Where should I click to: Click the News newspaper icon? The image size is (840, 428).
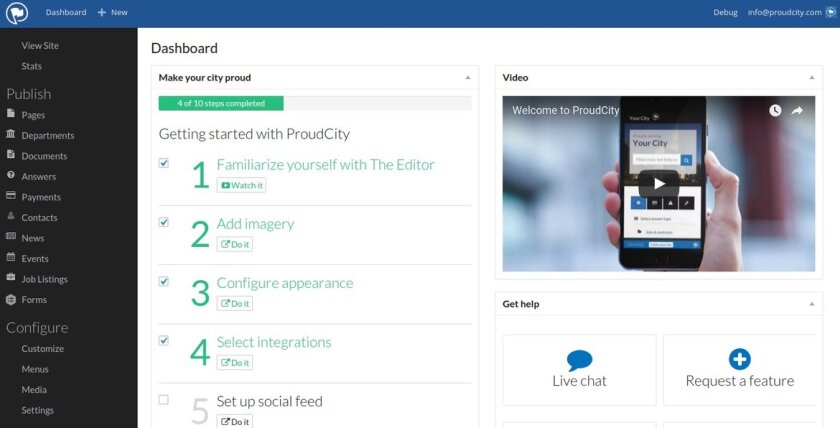[x=11, y=236]
